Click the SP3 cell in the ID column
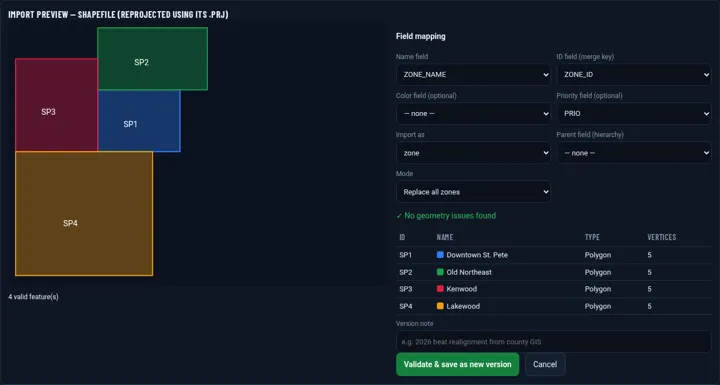This screenshot has height=385, width=720. coord(405,289)
